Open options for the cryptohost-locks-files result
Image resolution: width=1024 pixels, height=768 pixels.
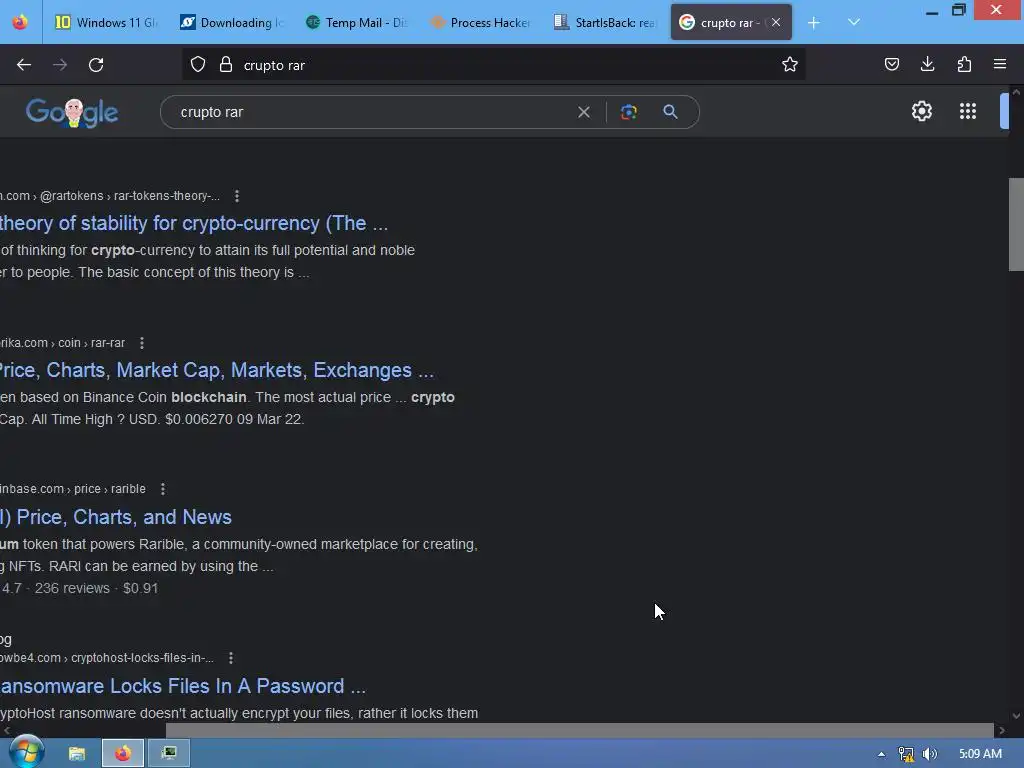click(231, 658)
